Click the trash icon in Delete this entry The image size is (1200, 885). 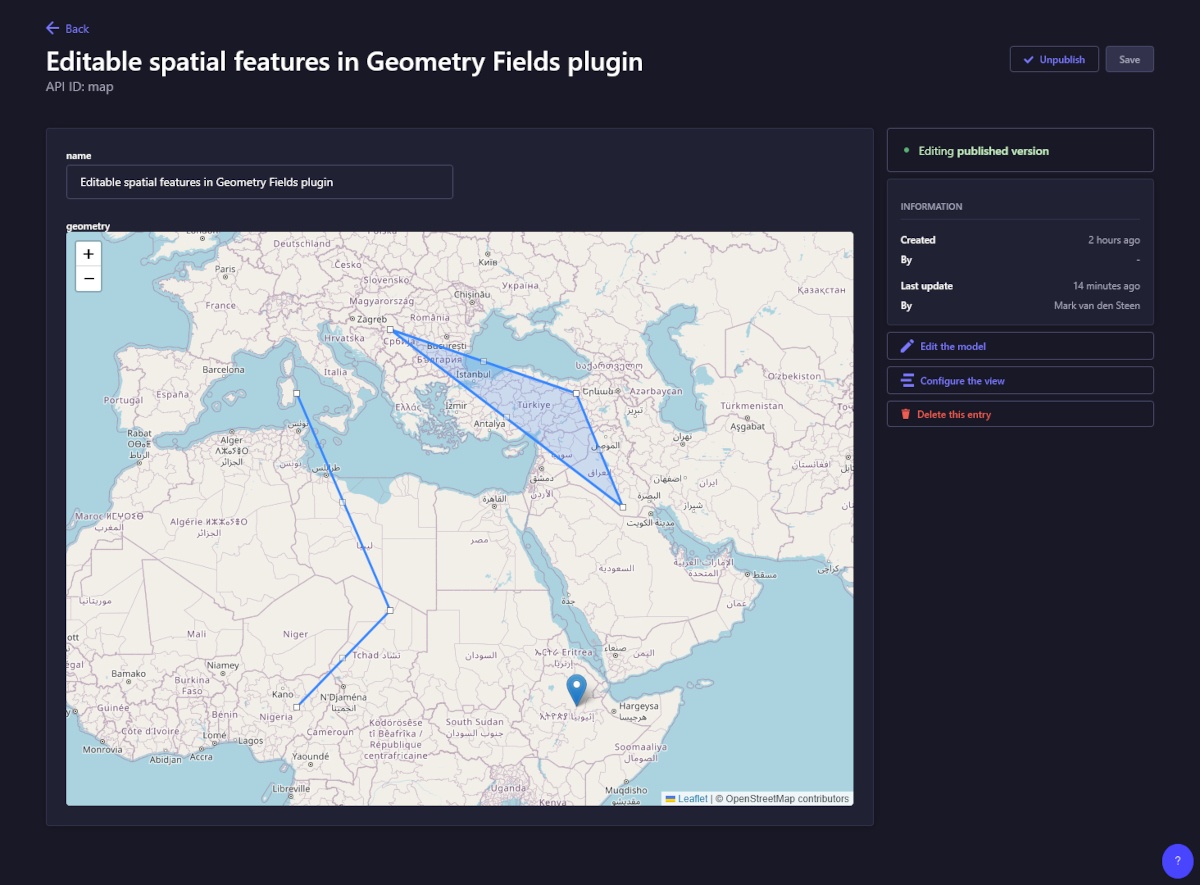coord(906,414)
